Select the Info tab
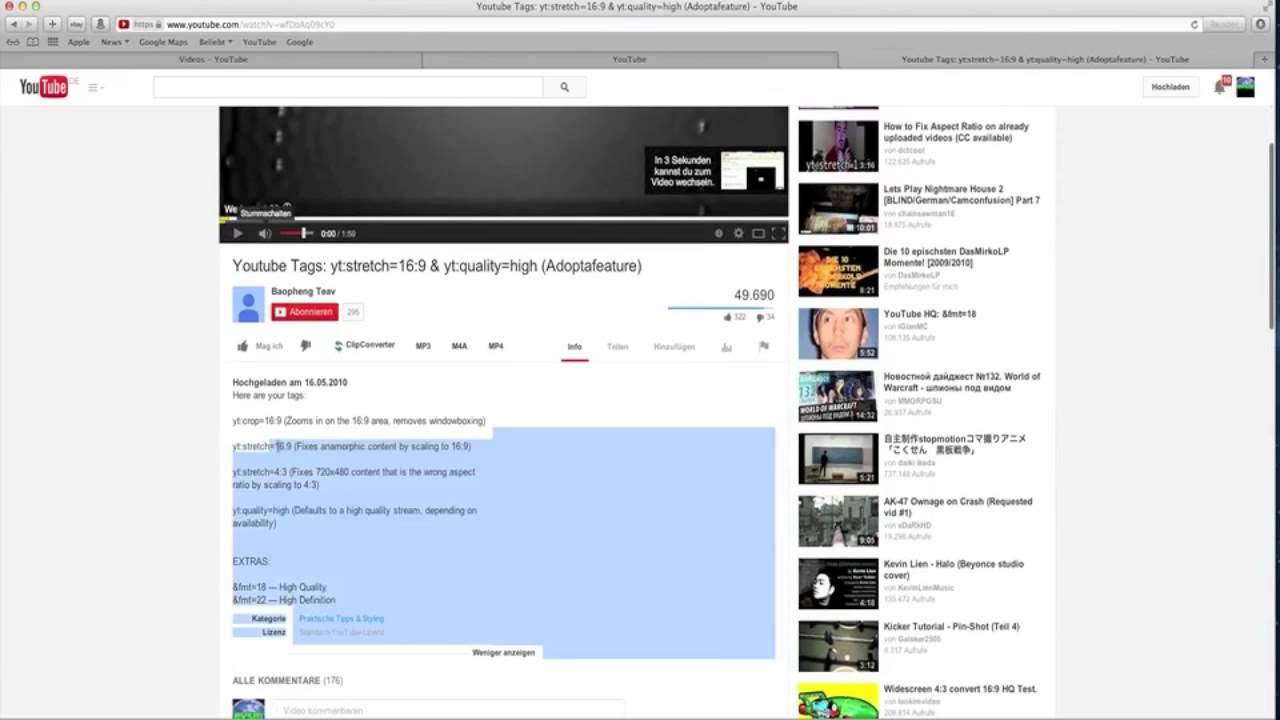The width and height of the screenshot is (1280, 720). (x=574, y=347)
